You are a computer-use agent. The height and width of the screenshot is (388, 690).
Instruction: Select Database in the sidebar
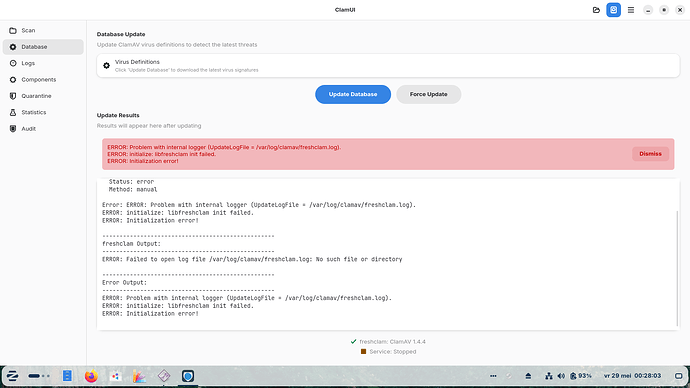pos(43,47)
